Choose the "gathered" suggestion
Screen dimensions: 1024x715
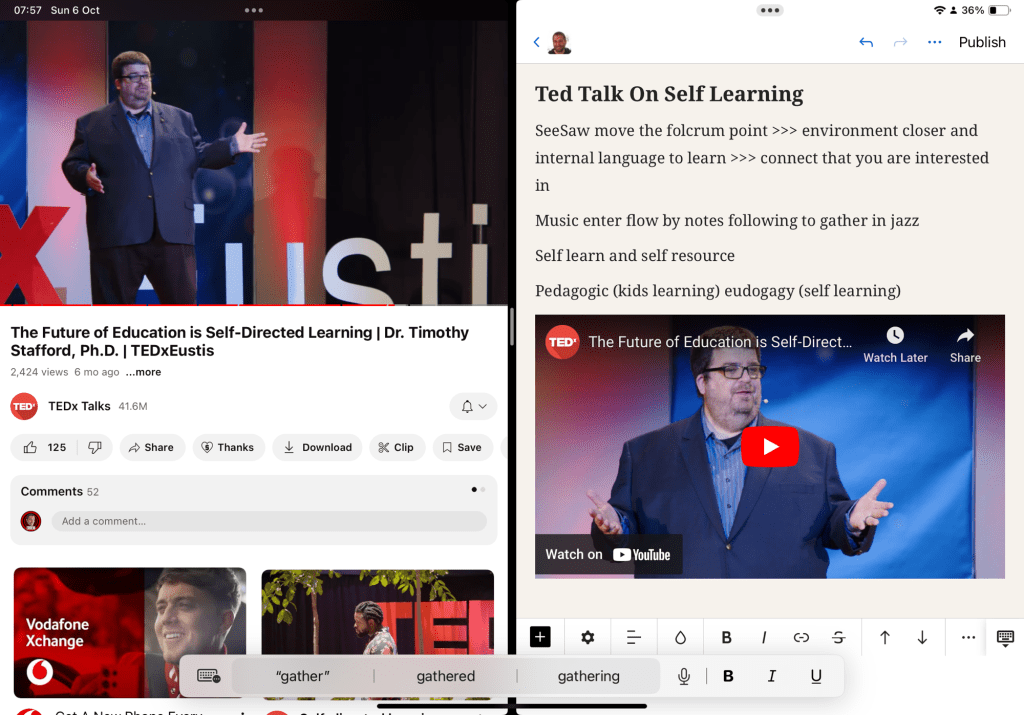[x=445, y=676]
